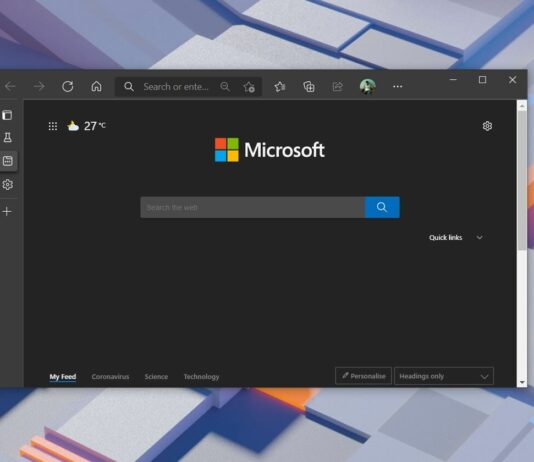Image resolution: width=534 pixels, height=462 pixels.
Task: Open the Favorites list
Action: click(x=280, y=87)
